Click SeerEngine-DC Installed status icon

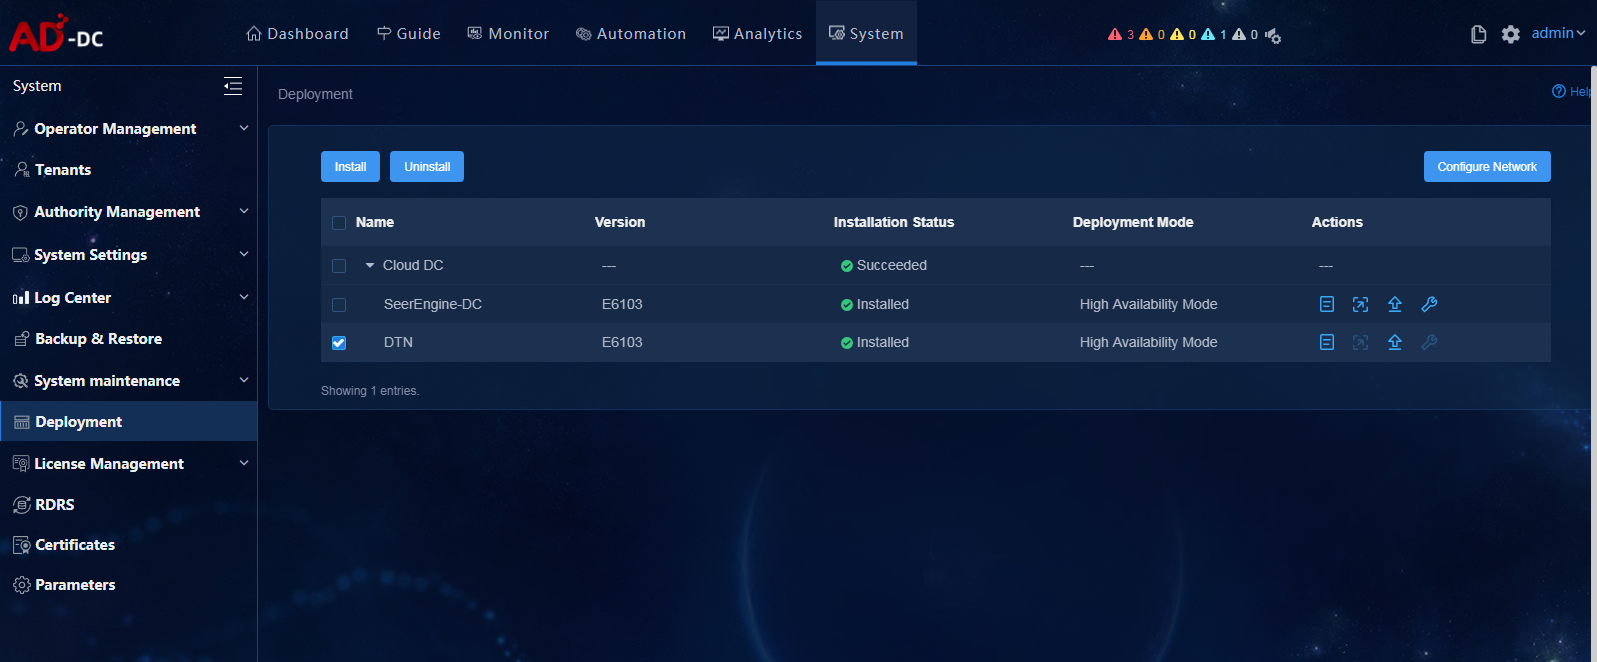[847, 305]
